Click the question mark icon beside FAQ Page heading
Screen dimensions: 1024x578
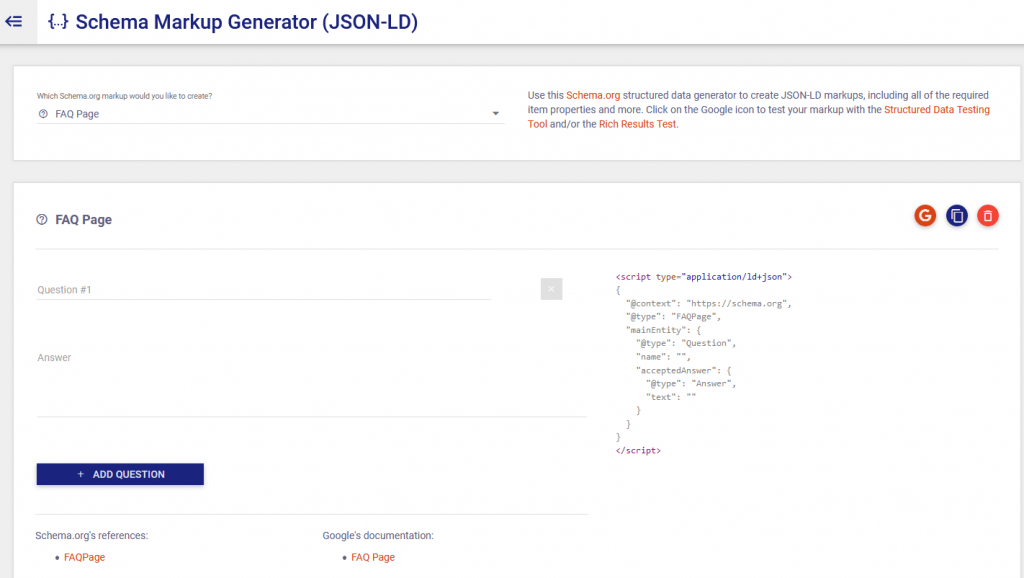(42, 219)
